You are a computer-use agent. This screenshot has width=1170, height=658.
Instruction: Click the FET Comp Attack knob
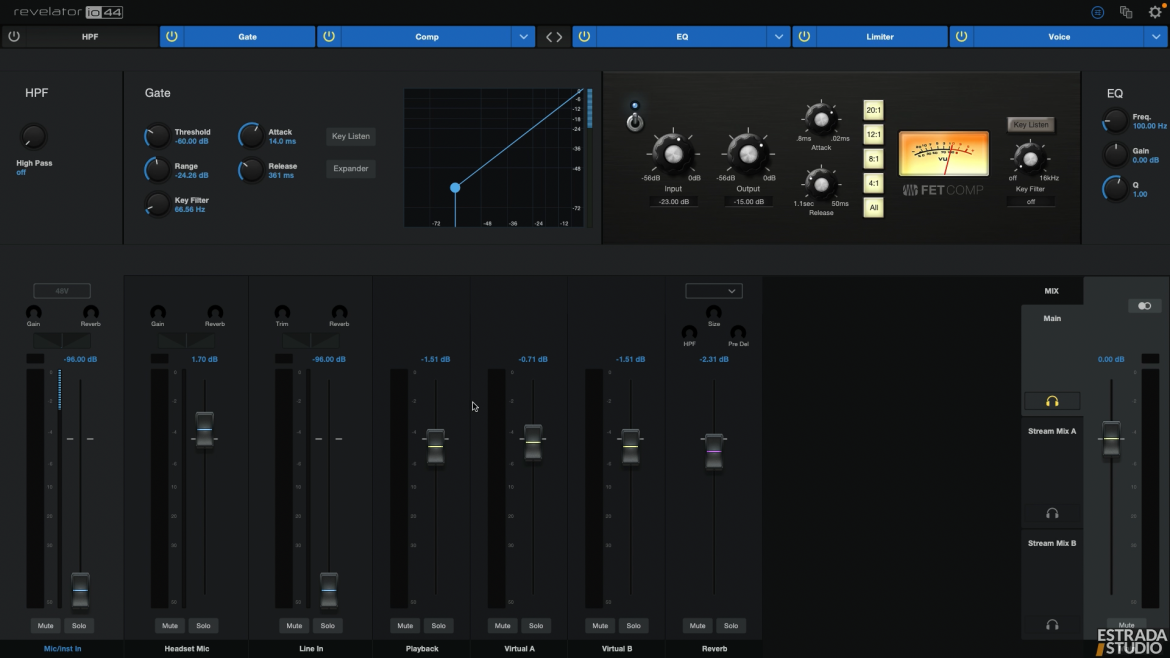821,119
